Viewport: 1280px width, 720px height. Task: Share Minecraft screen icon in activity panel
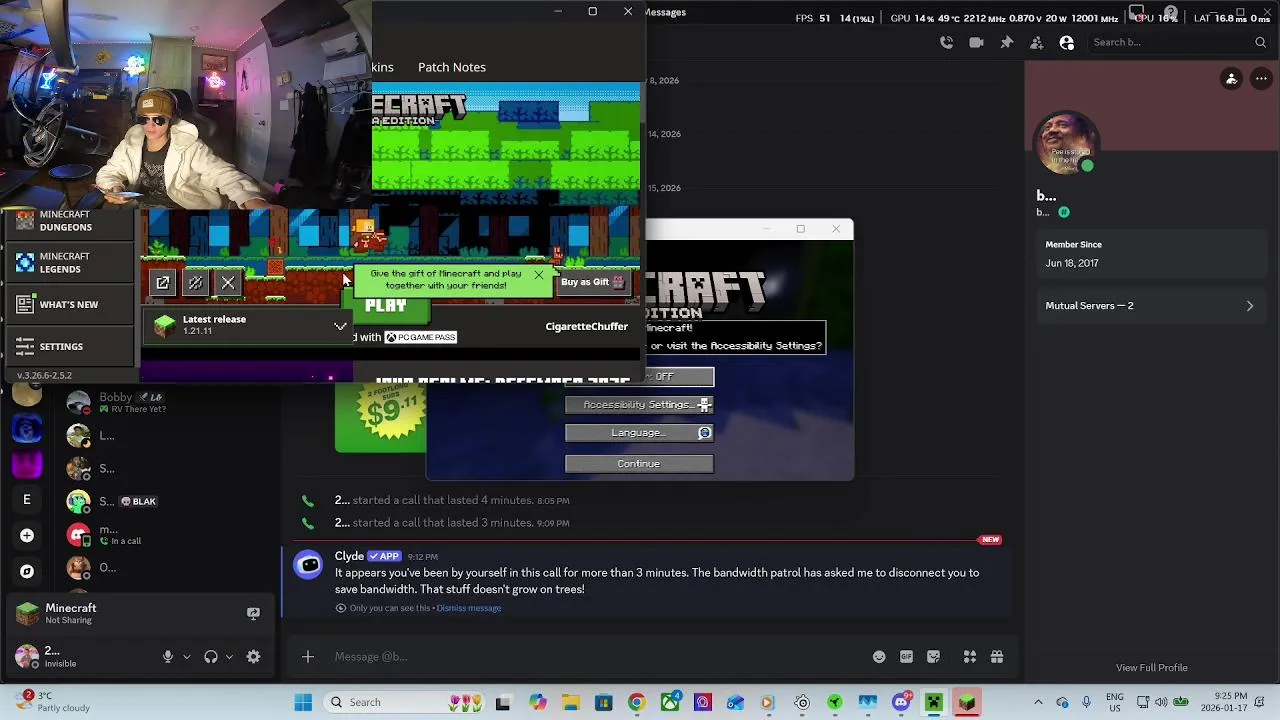coord(253,613)
